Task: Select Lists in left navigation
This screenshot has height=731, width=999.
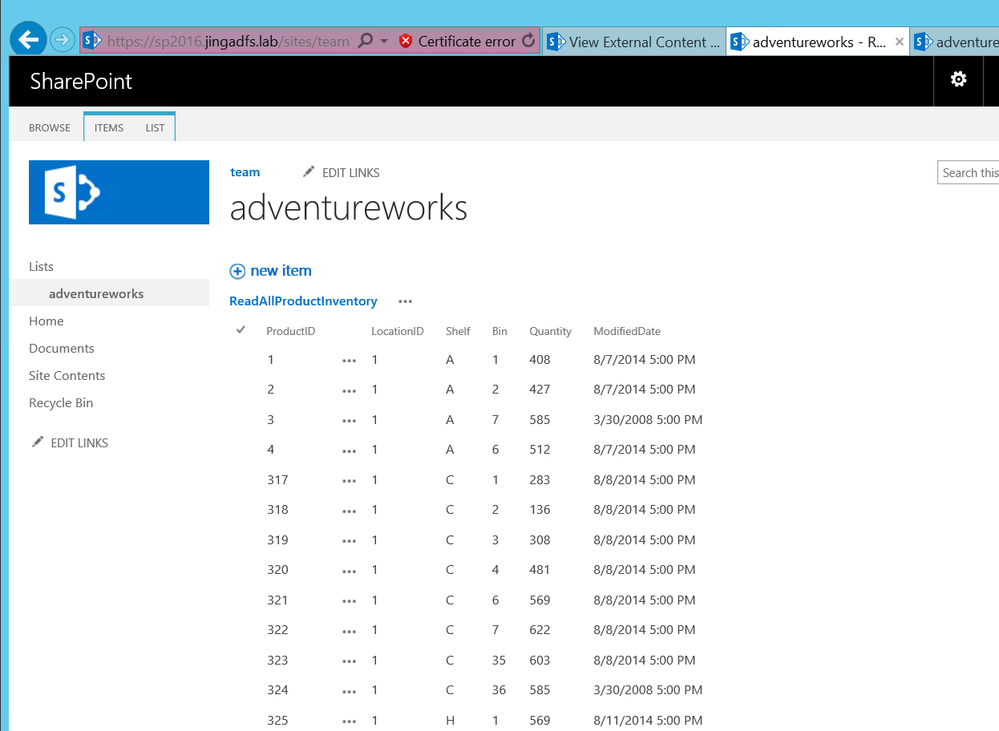Action: (41, 266)
